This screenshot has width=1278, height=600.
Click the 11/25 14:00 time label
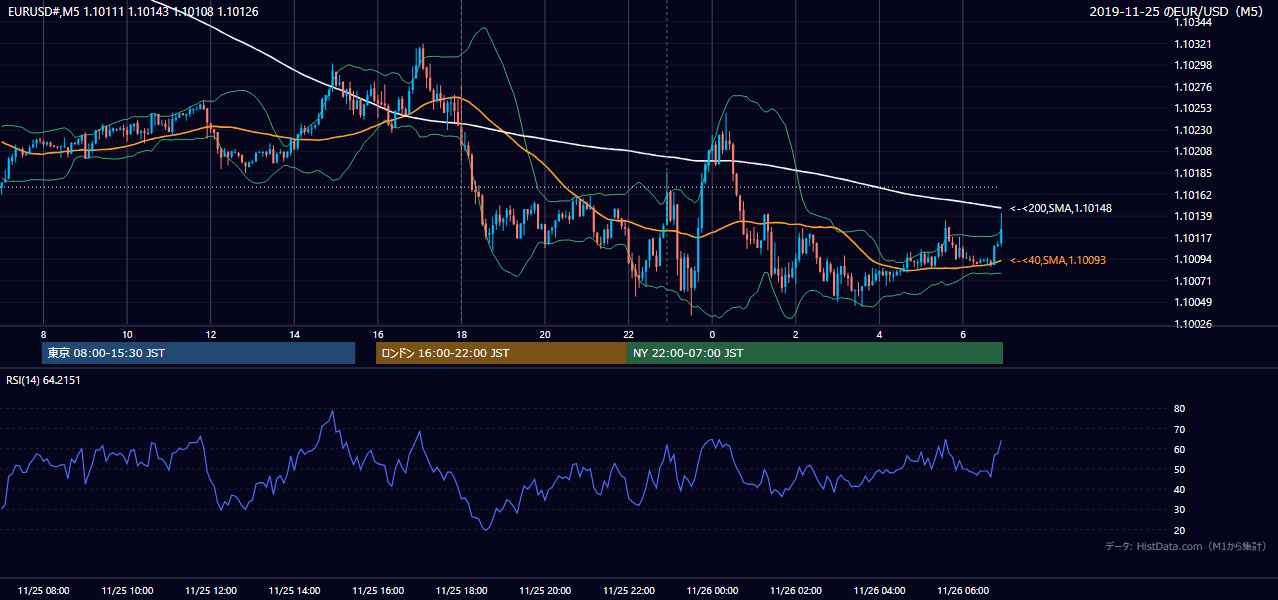(x=294, y=591)
